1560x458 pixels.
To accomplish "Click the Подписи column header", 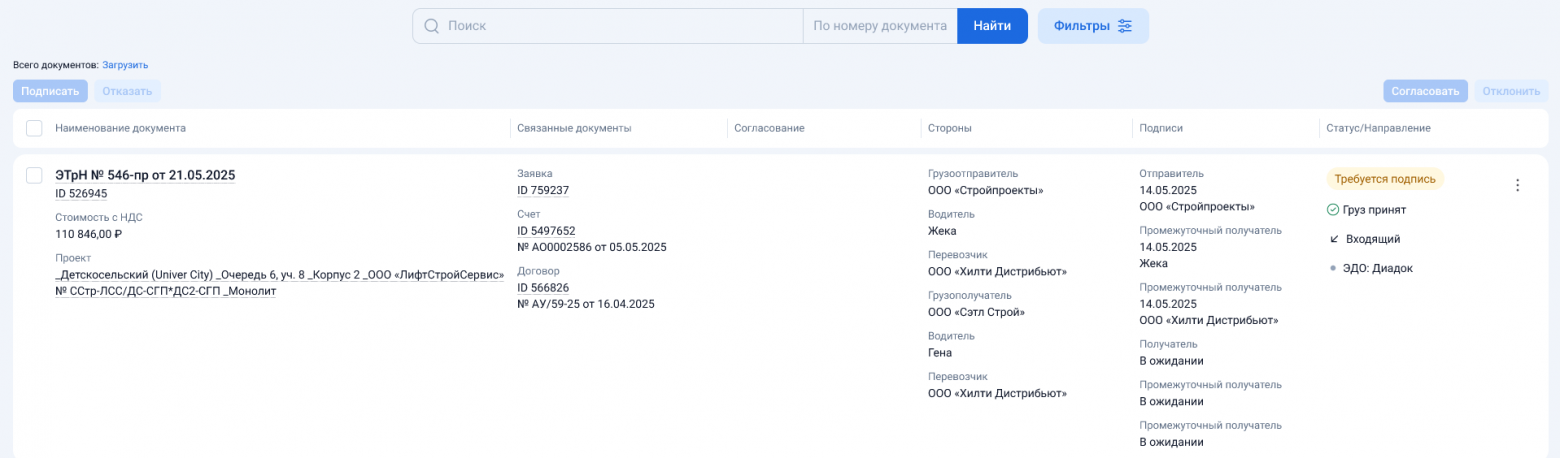I will (1161, 128).
